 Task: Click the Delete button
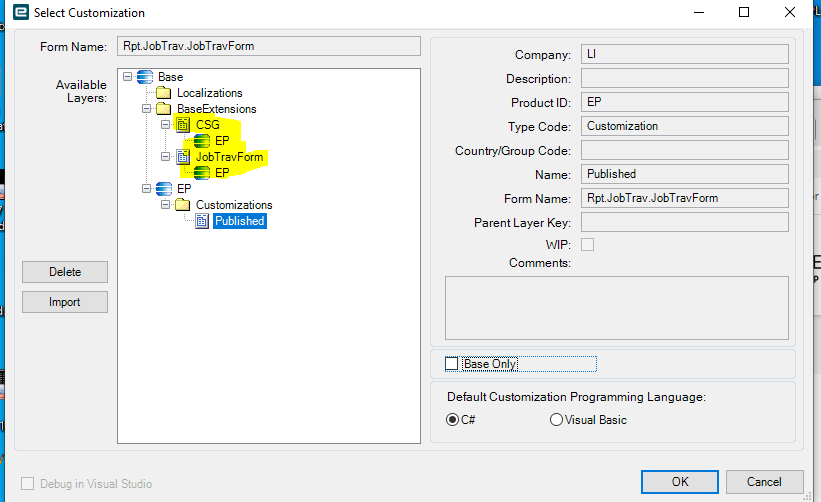point(65,272)
